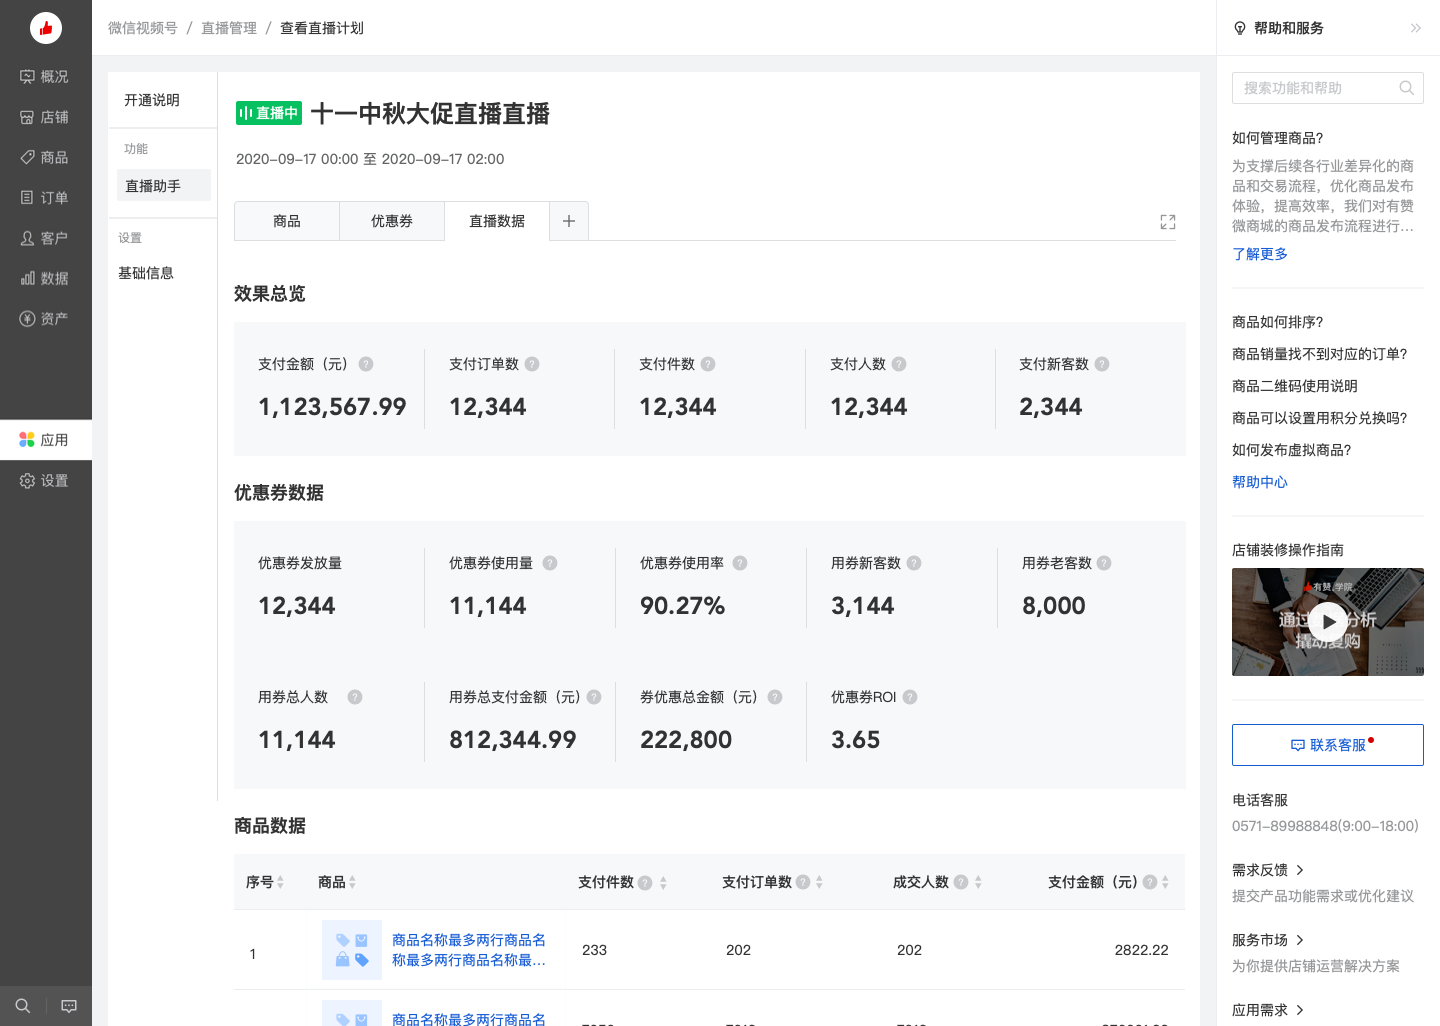Screen dimensions: 1440x1026
Task: Select 直播助手 menu item
Action: pyautogui.click(x=164, y=185)
